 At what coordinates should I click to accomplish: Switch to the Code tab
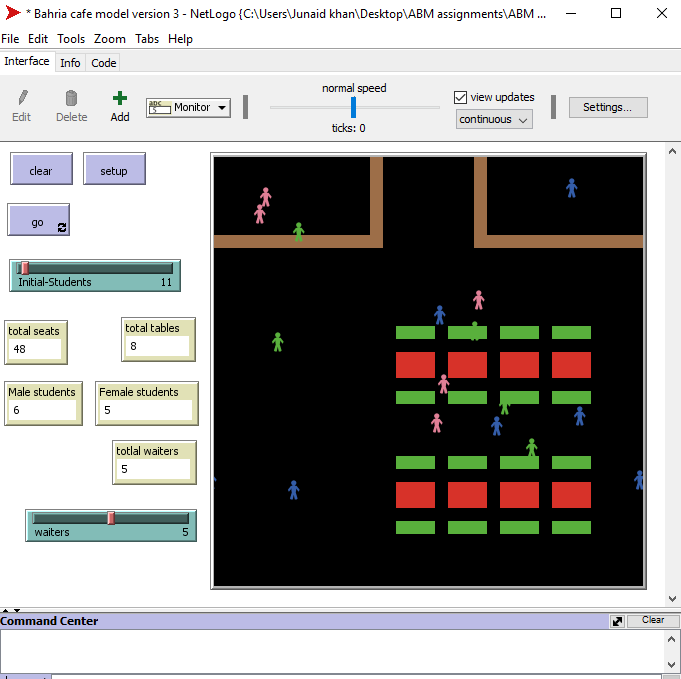pos(104,63)
